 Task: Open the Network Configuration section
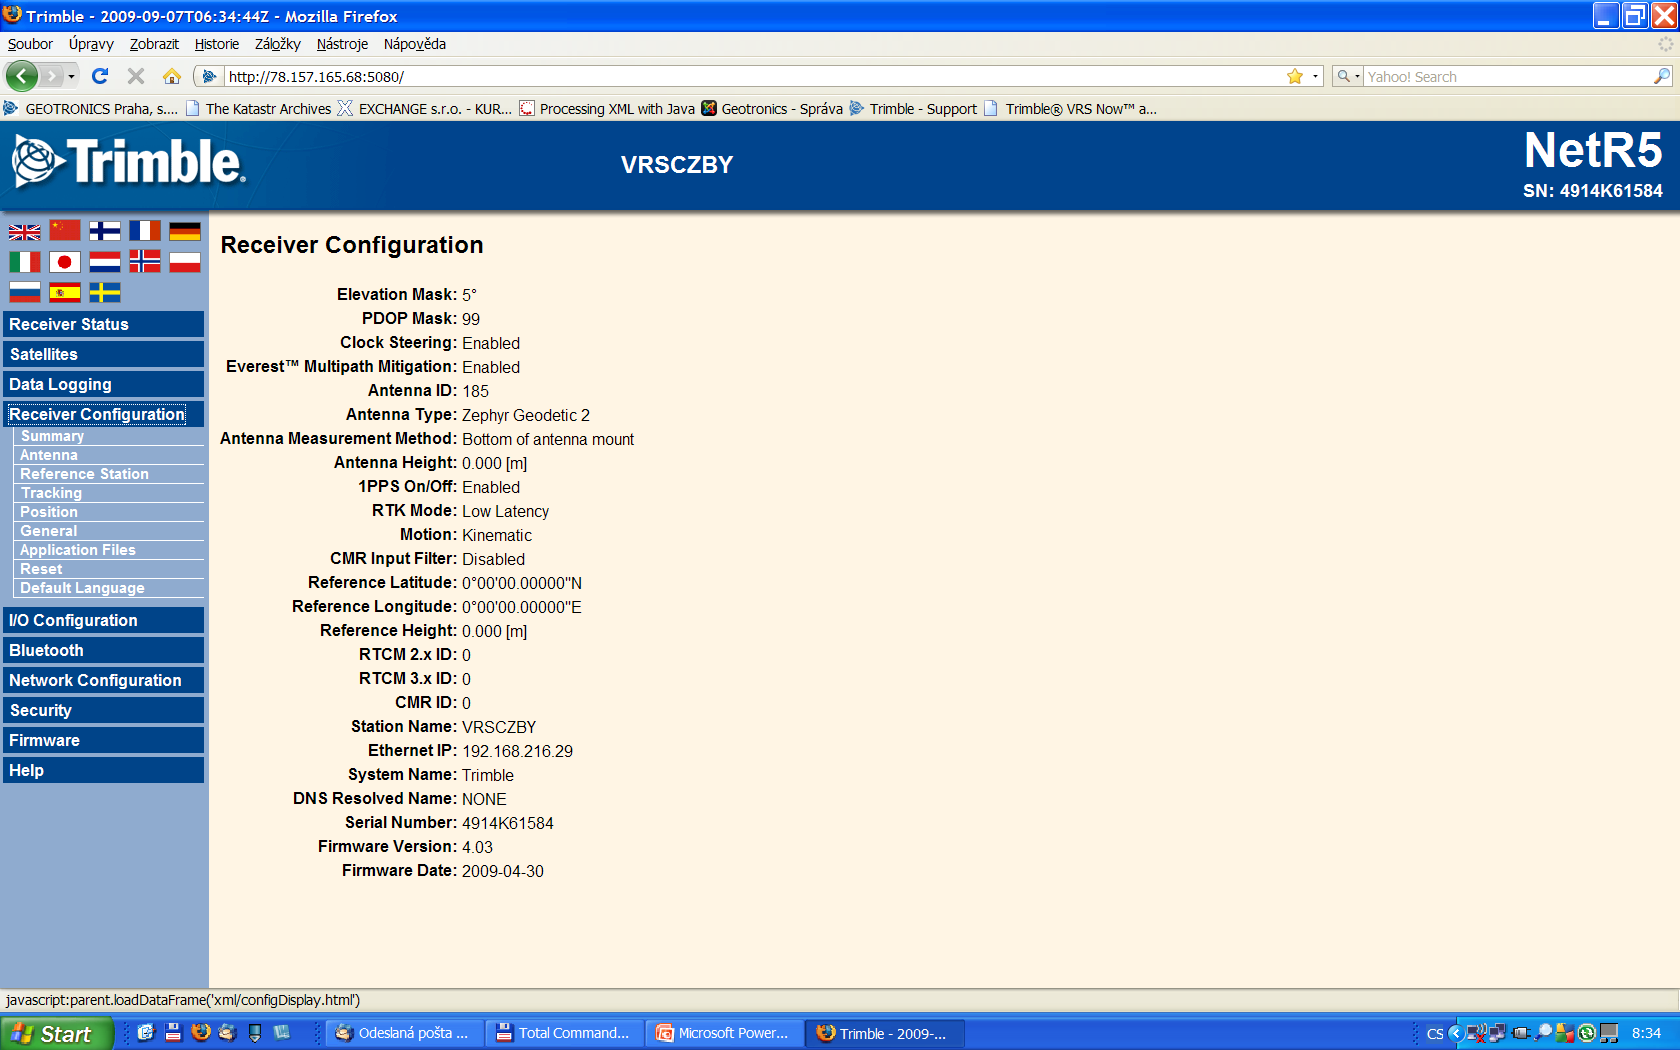104,680
